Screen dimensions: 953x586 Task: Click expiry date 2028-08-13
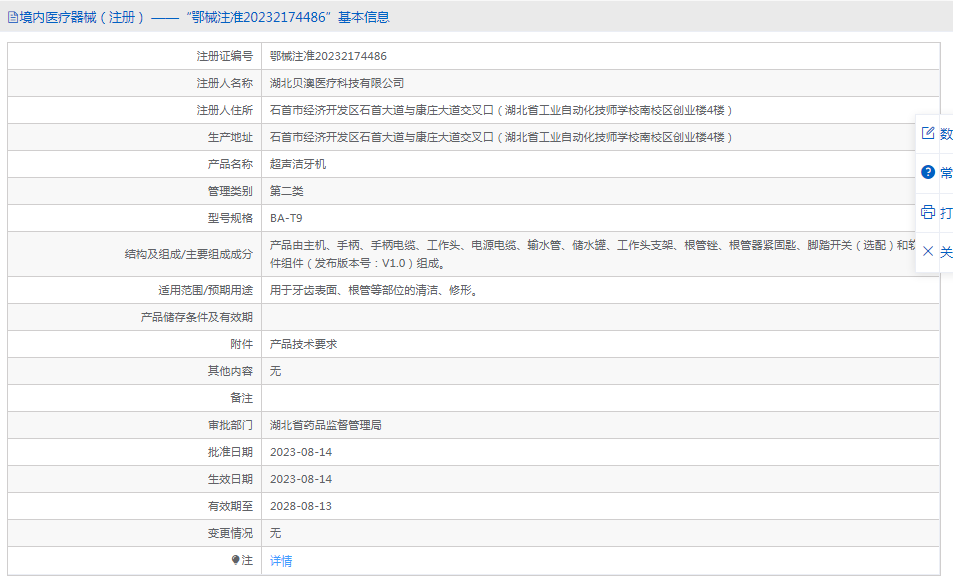tap(301, 506)
